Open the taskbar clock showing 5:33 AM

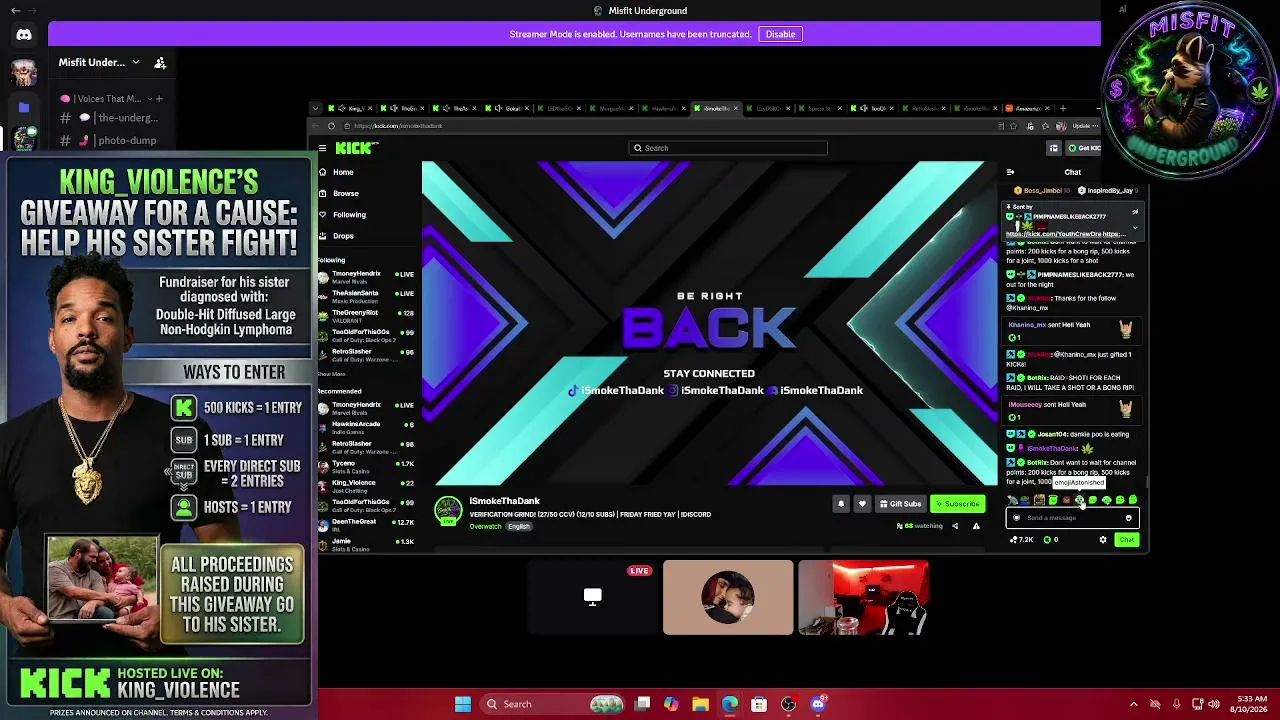tap(1252, 704)
